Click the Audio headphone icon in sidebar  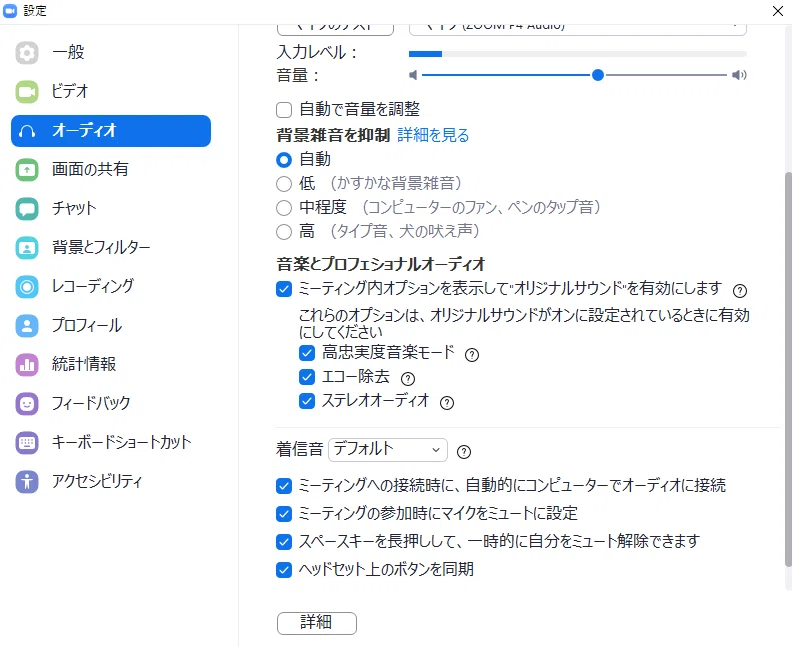(27, 131)
